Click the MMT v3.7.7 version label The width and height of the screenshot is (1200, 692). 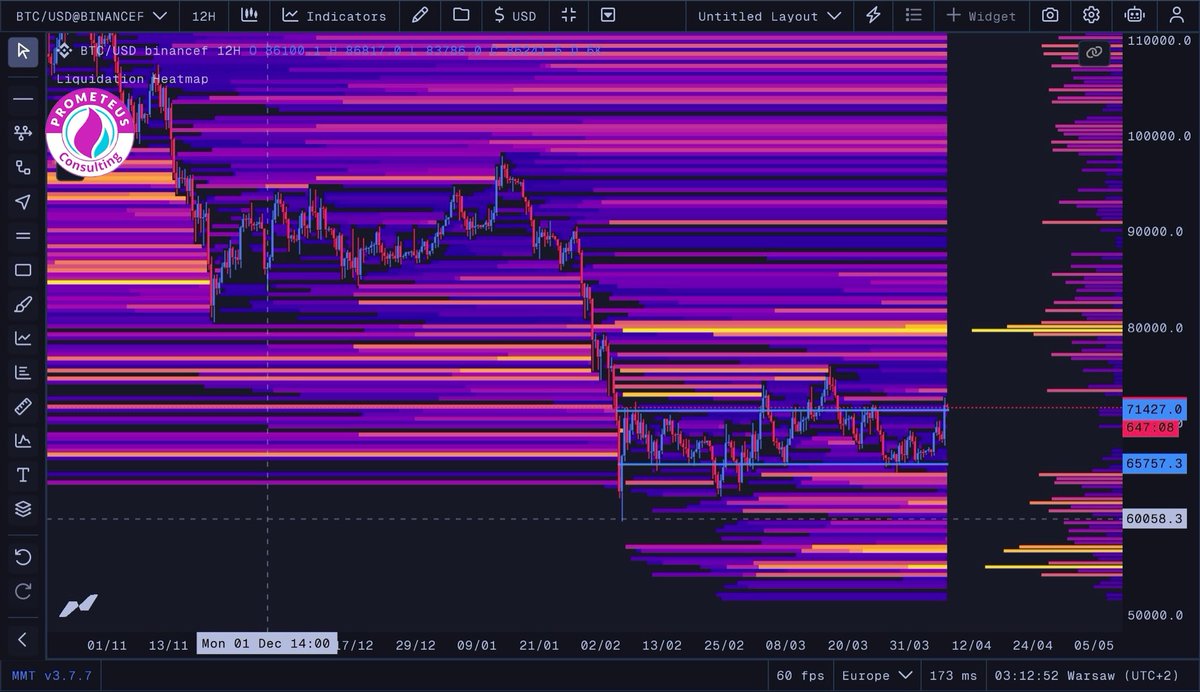pyautogui.click(x=52, y=676)
